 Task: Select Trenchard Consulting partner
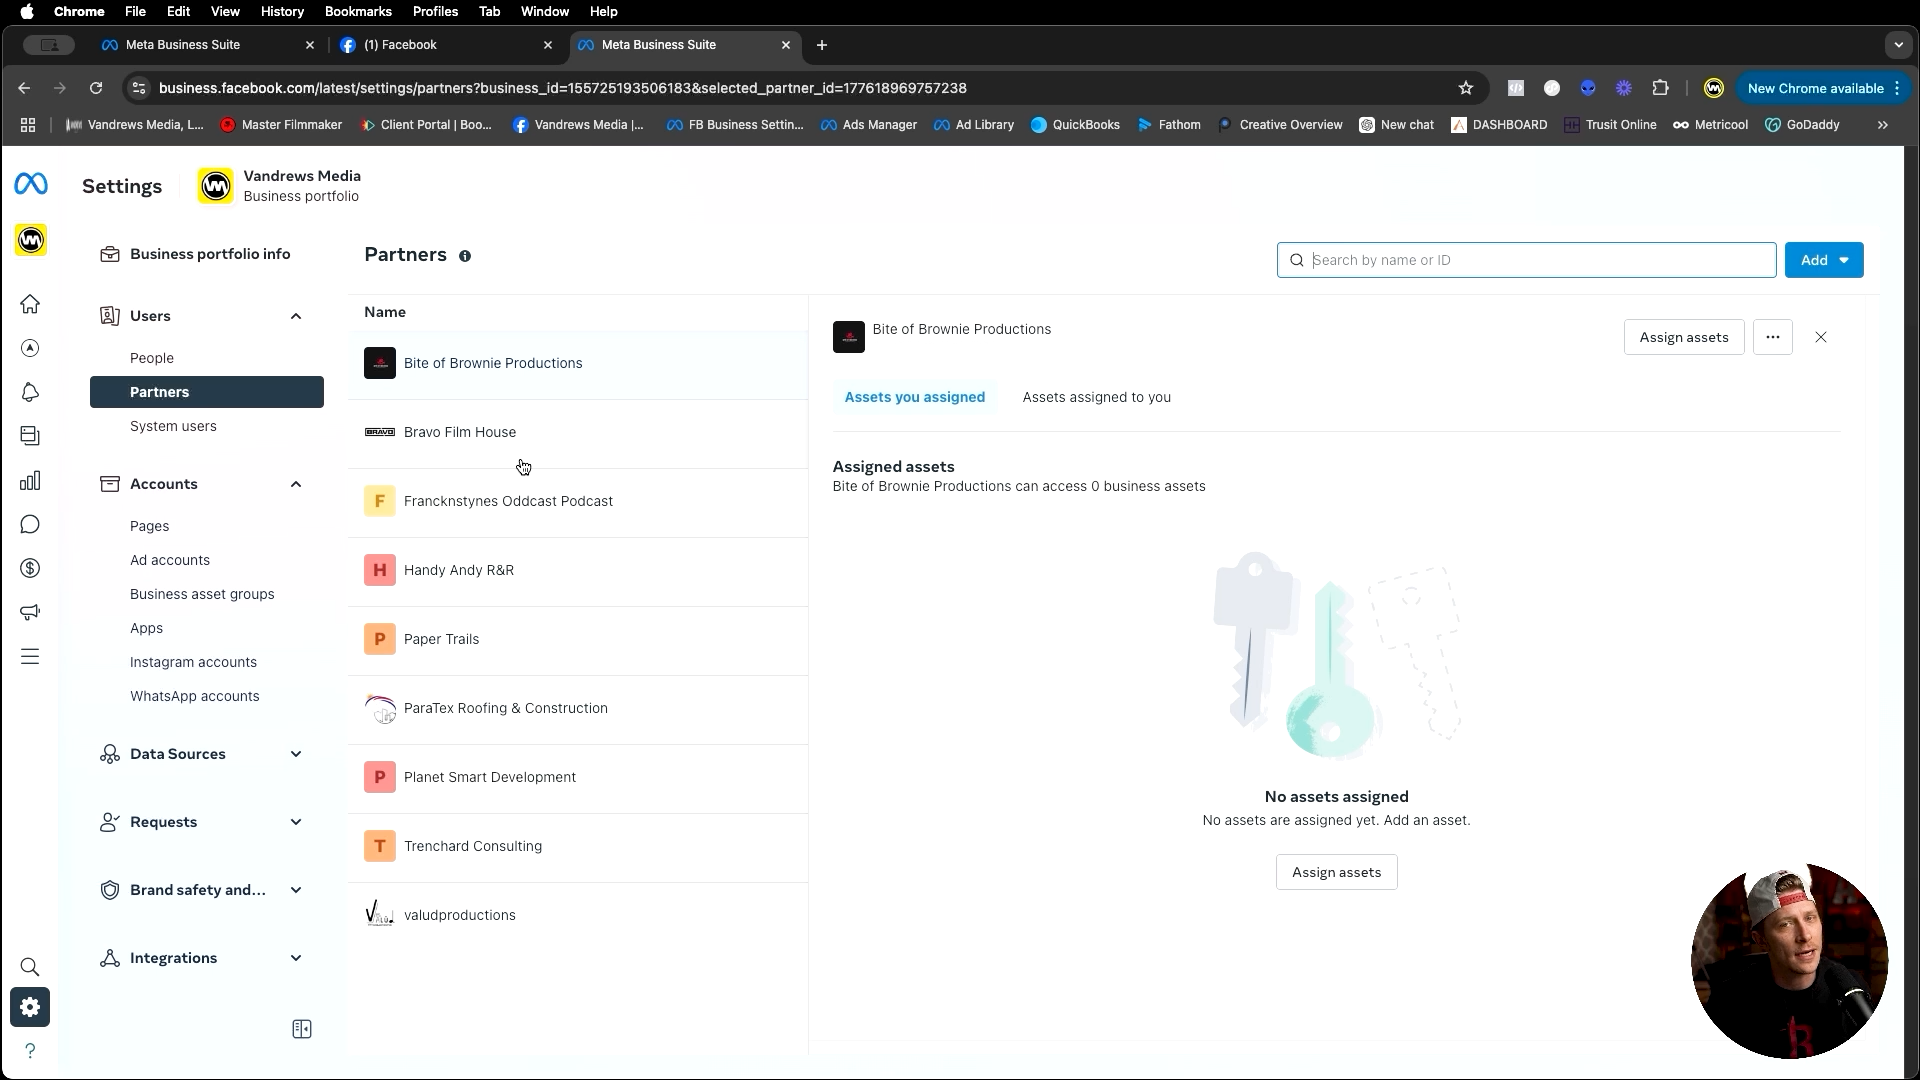click(x=578, y=846)
